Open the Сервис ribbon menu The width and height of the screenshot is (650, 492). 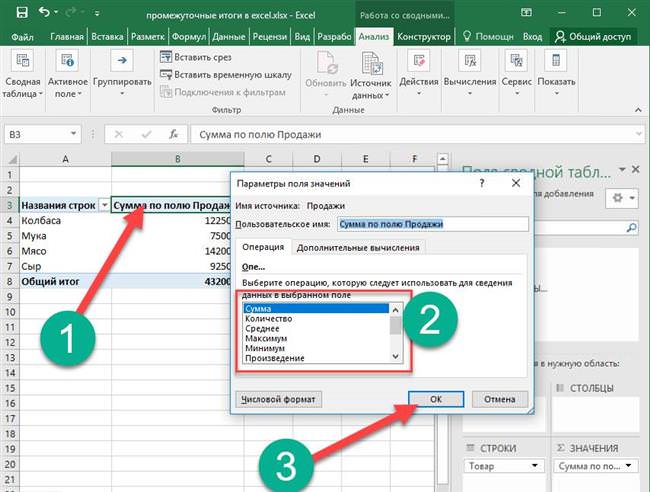point(516,75)
